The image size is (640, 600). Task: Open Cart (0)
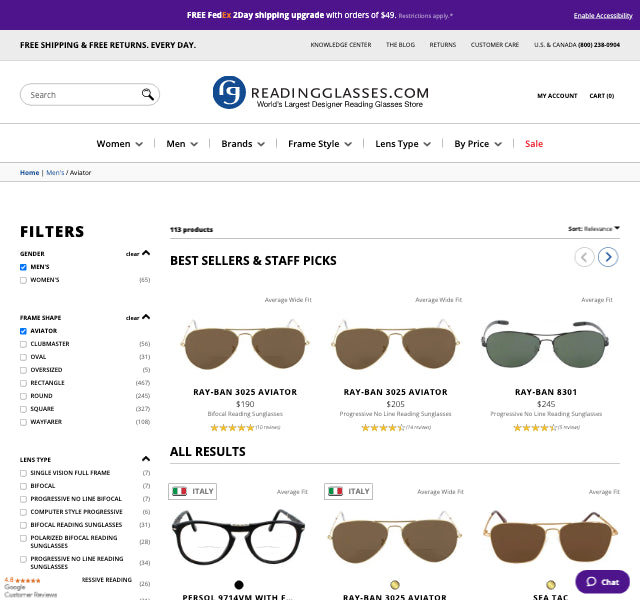pyautogui.click(x=602, y=96)
